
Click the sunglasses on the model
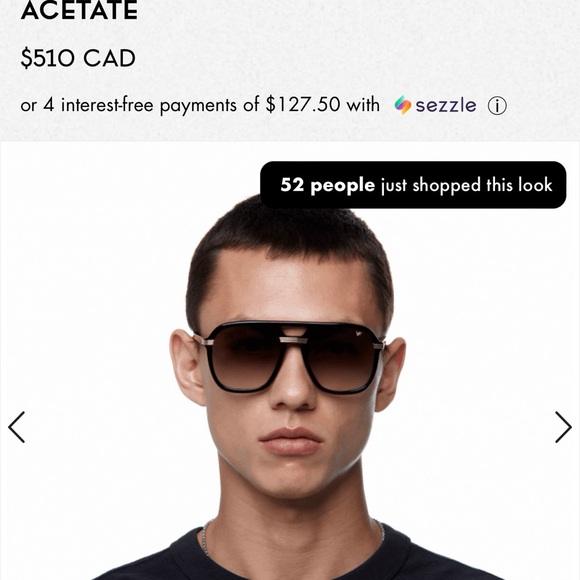pyautogui.click(x=289, y=357)
